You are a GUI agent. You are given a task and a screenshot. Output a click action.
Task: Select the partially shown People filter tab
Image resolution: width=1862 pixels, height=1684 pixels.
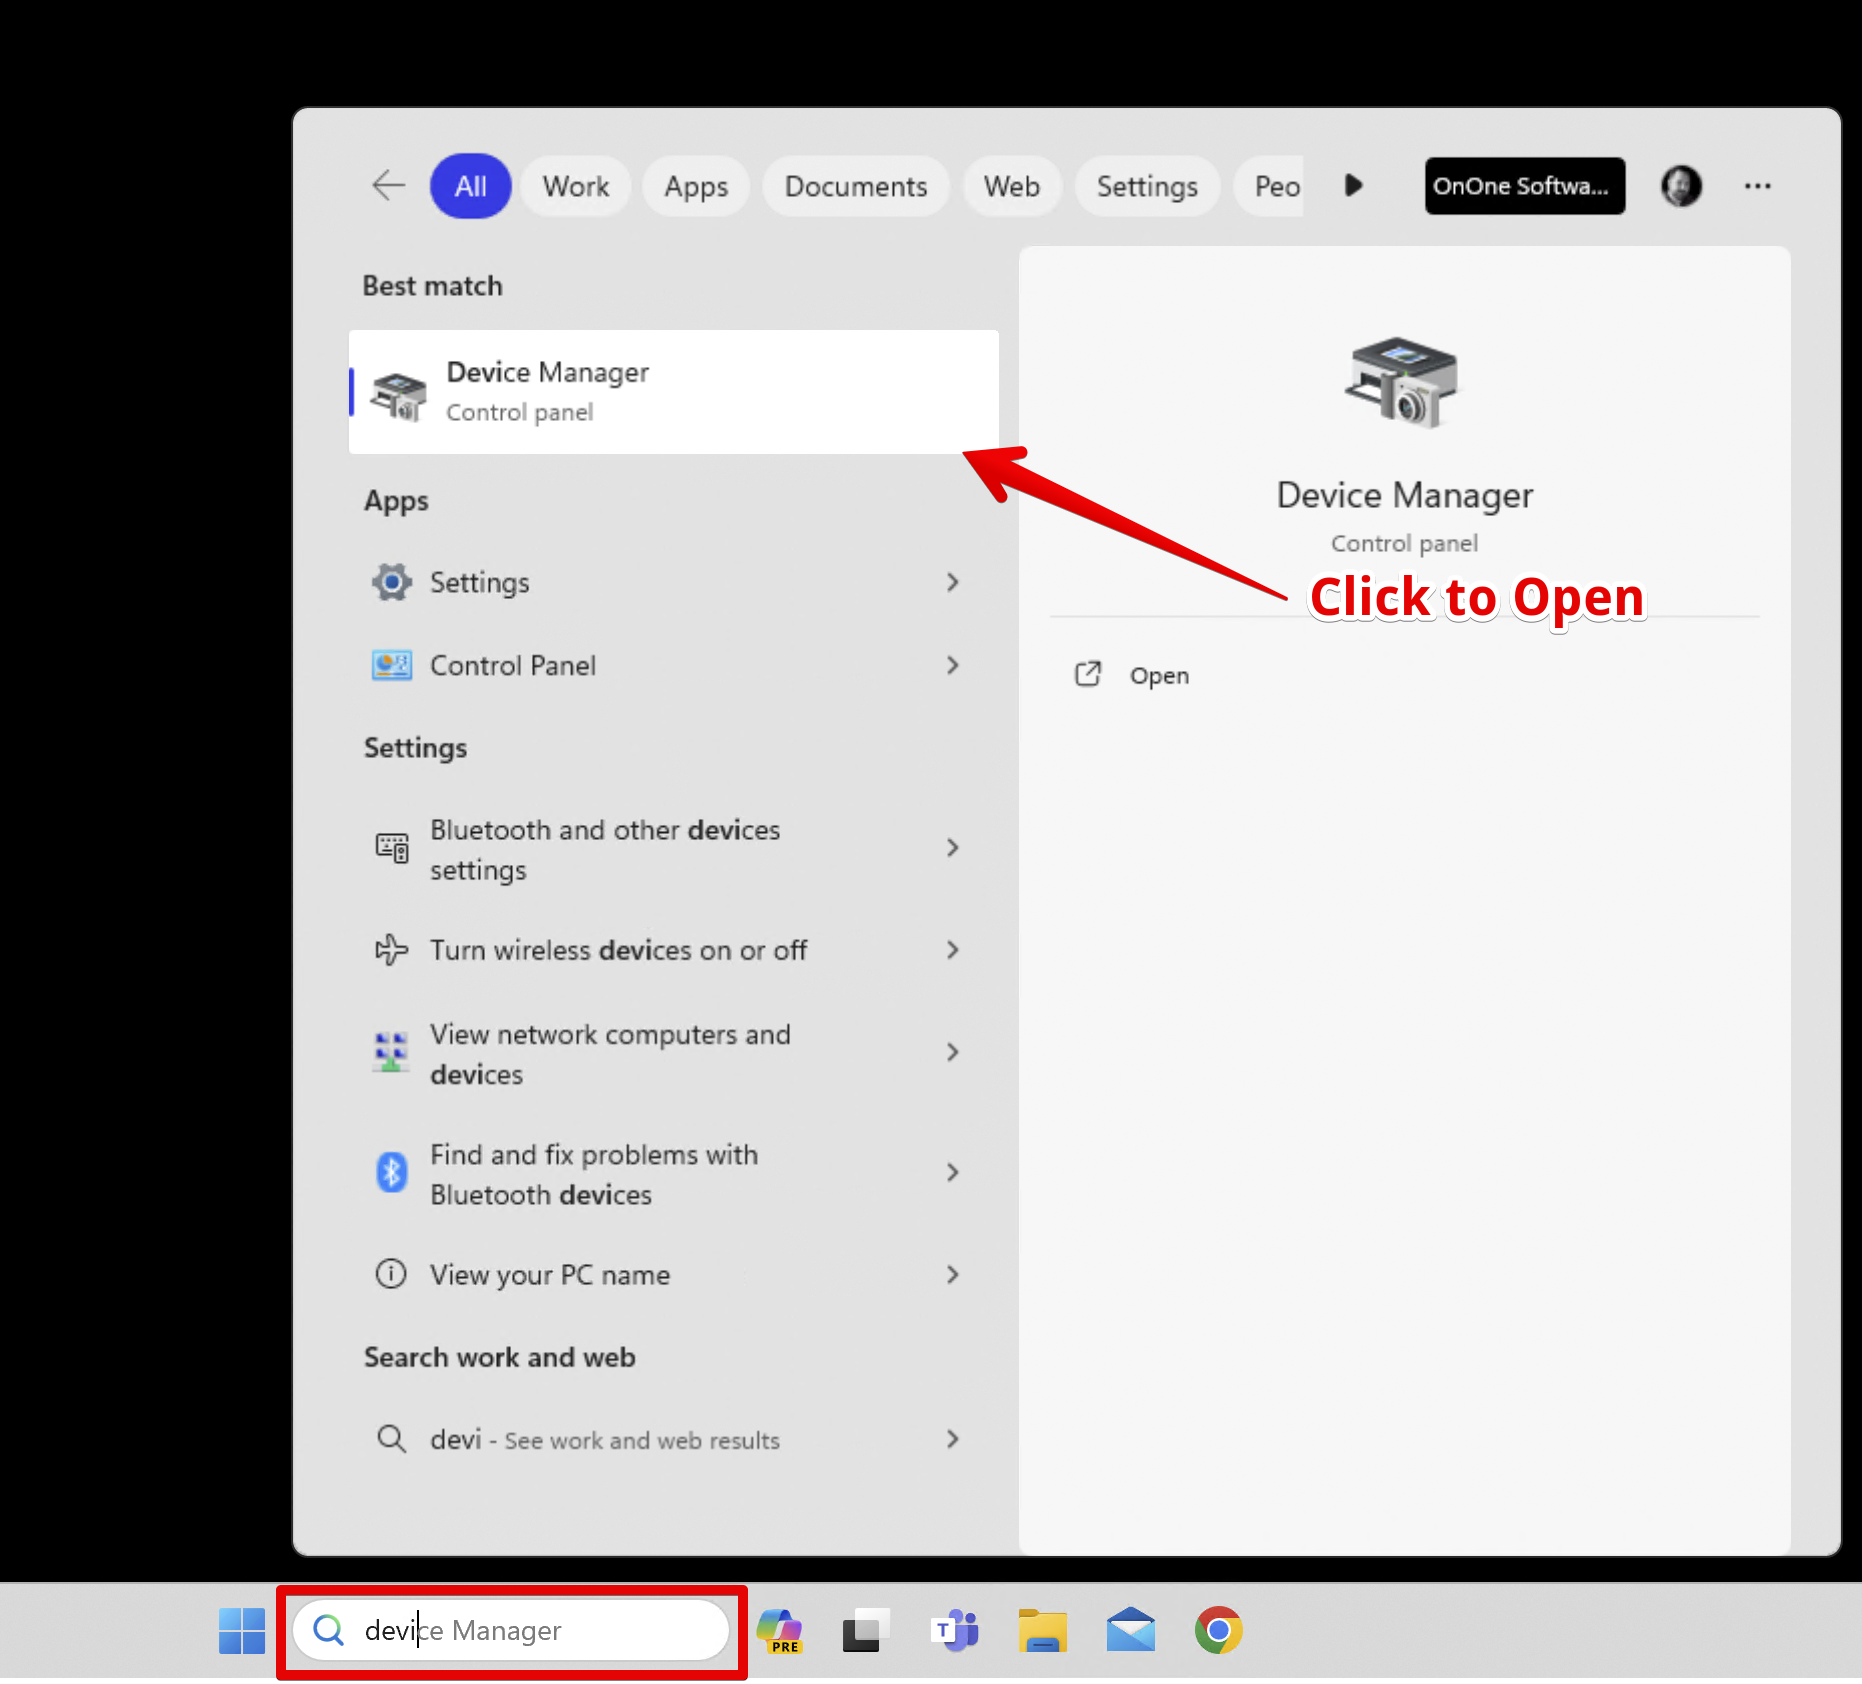coord(1269,186)
